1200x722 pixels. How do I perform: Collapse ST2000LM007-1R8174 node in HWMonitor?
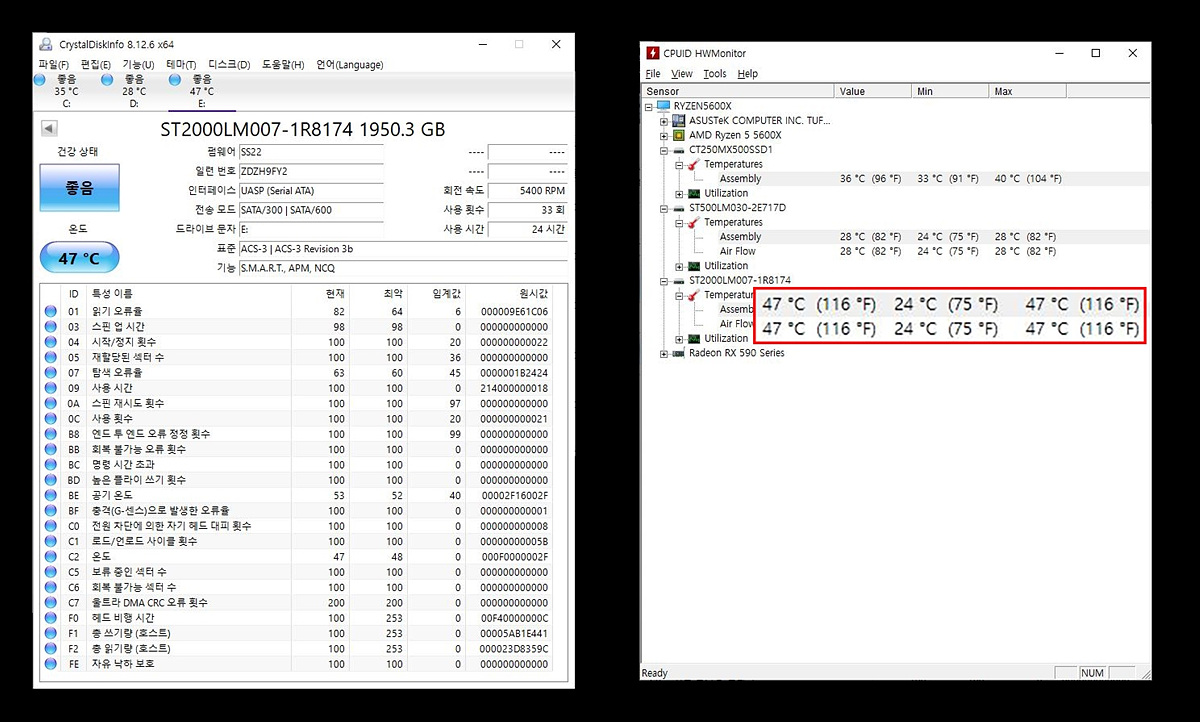[x=664, y=281]
